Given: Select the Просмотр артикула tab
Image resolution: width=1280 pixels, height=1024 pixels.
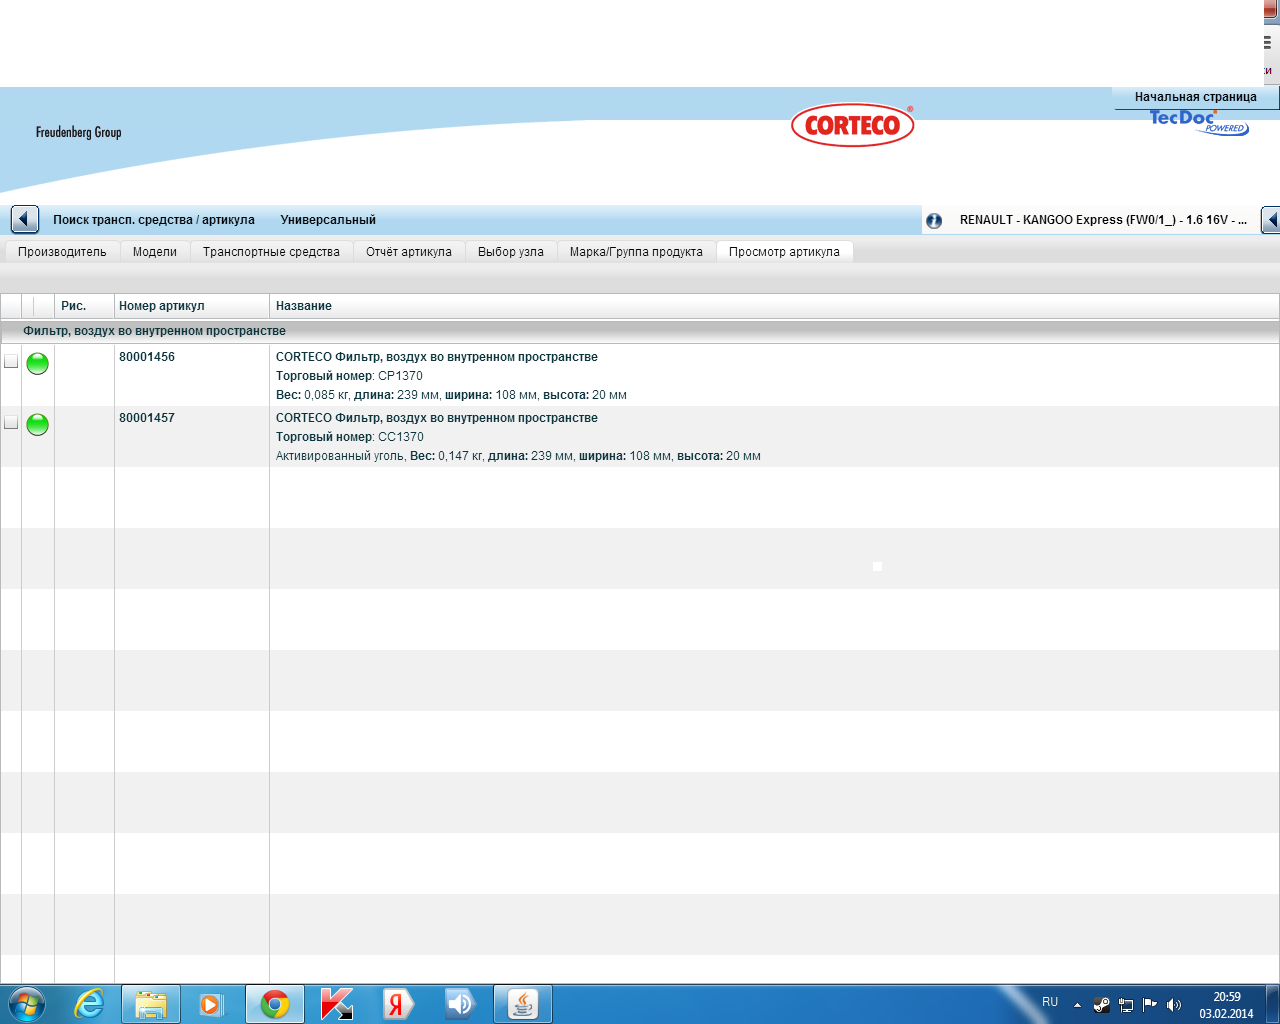Looking at the screenshot, I should tap(784, 252).
